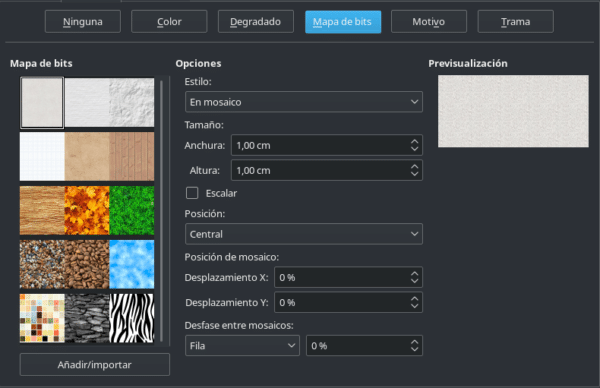This screenshot has height=388, width=600.
Task: Increase Desplazamiento X with up arrow
Action: pyautogui.click(x=414, y=273)
